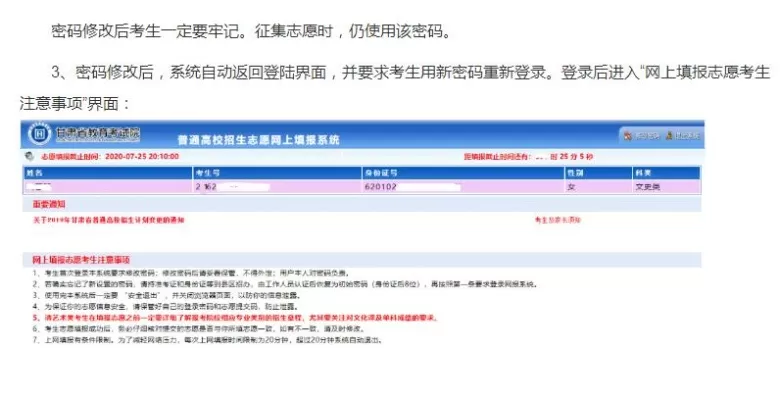The height and width of the screenshot is (400, 780).
Task: Click the 重要通知 section heading
Action: pyautogui.click(x=49, y=204)
